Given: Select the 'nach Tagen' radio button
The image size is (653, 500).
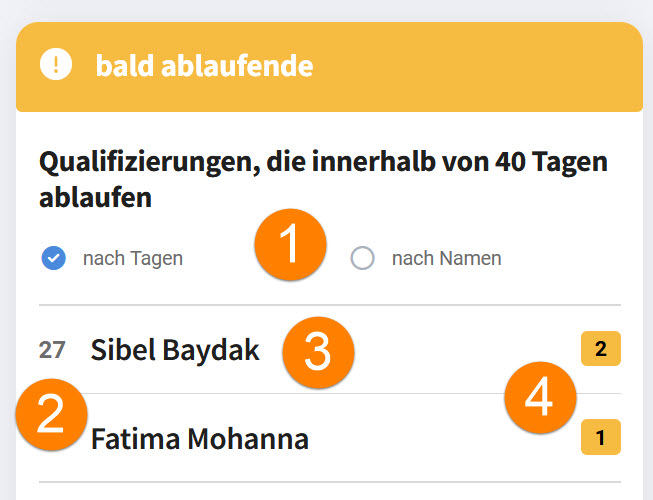Looking at the screenshot, I should pos(54,259).
